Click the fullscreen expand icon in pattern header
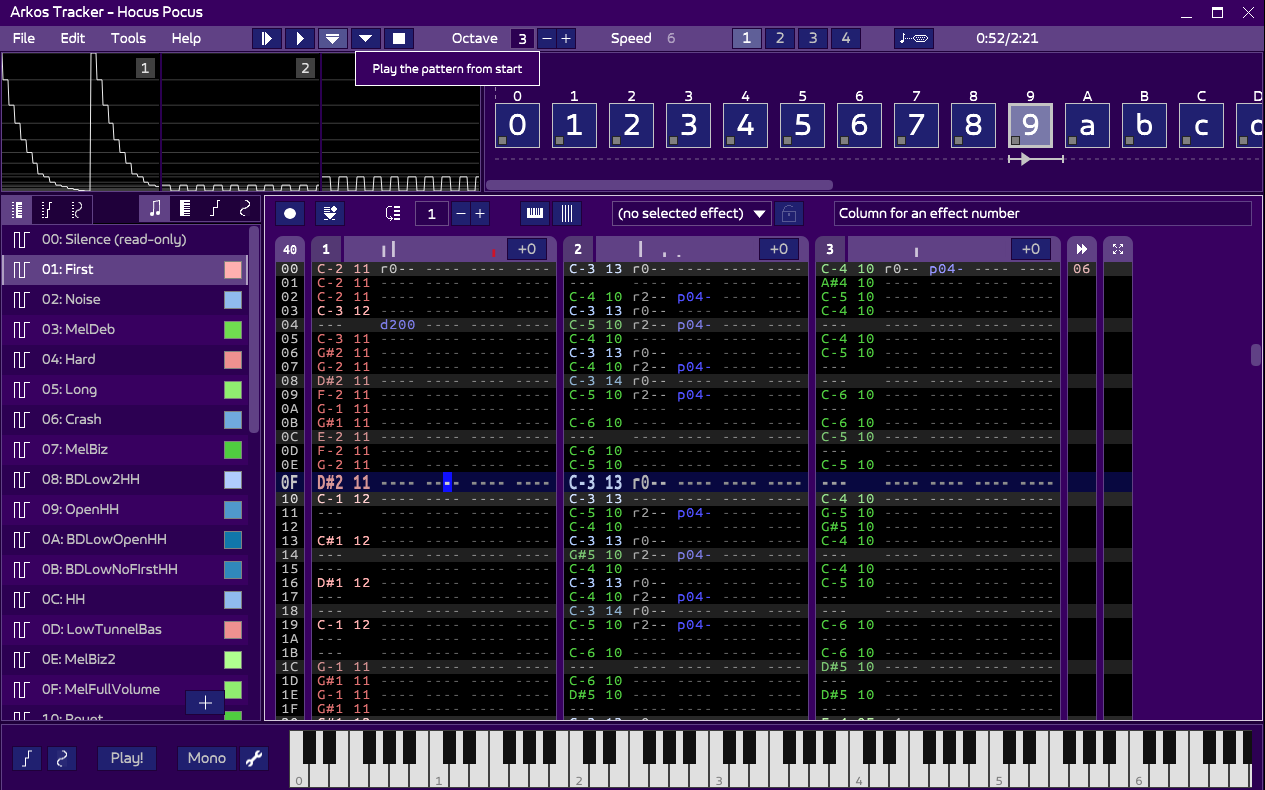The image size is (1265, 790). pos(1118,249)
